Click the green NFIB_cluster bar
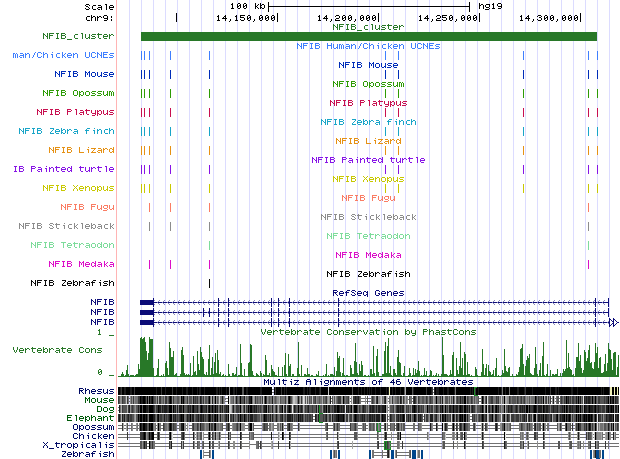Viewport: 620px width, 459px height. click(368, 37)
